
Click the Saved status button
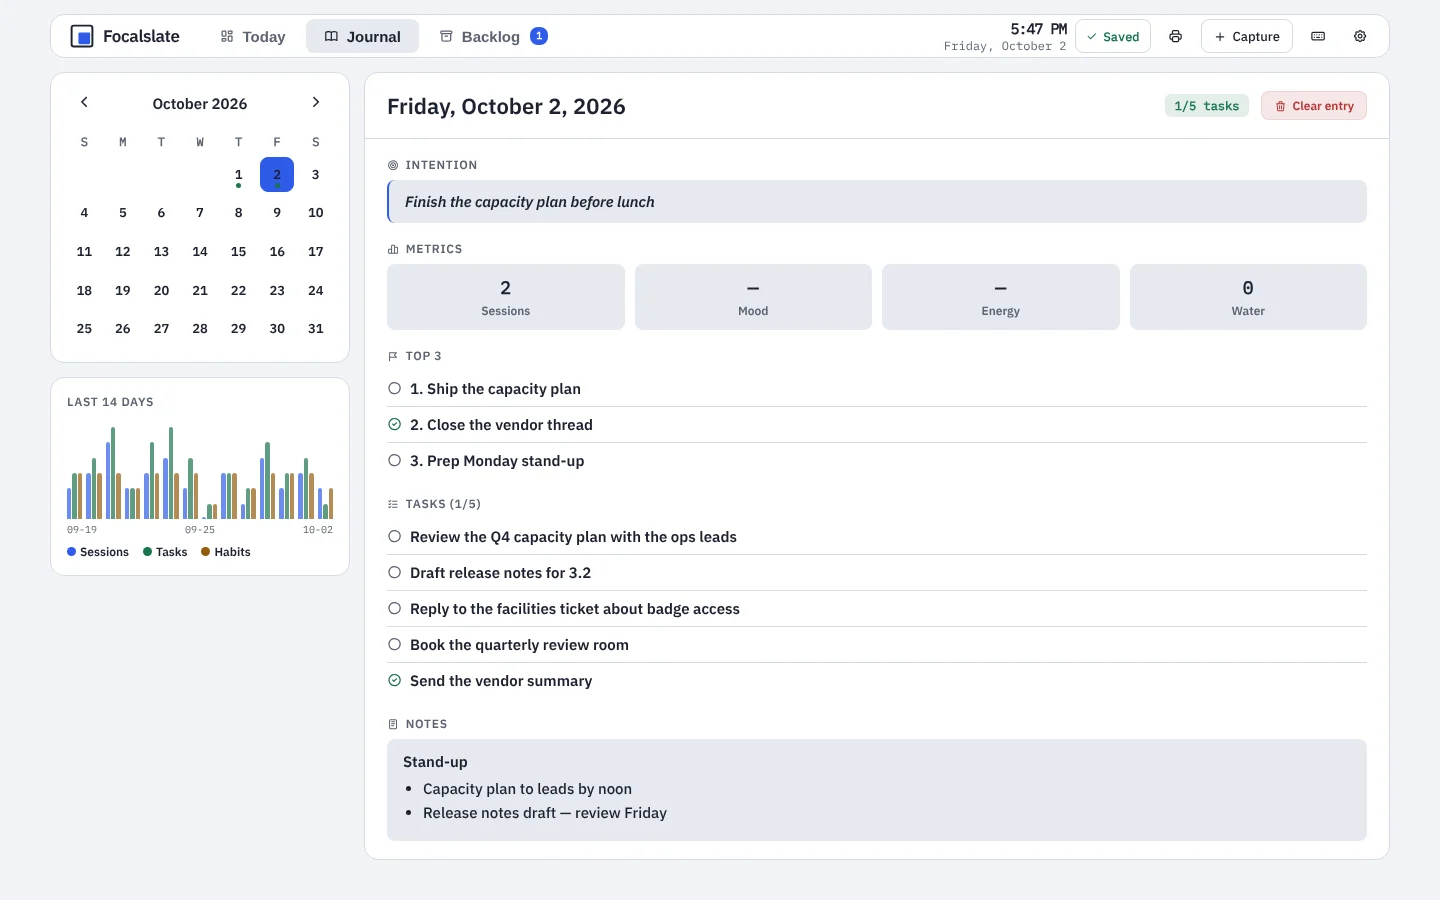point(1113,37)
